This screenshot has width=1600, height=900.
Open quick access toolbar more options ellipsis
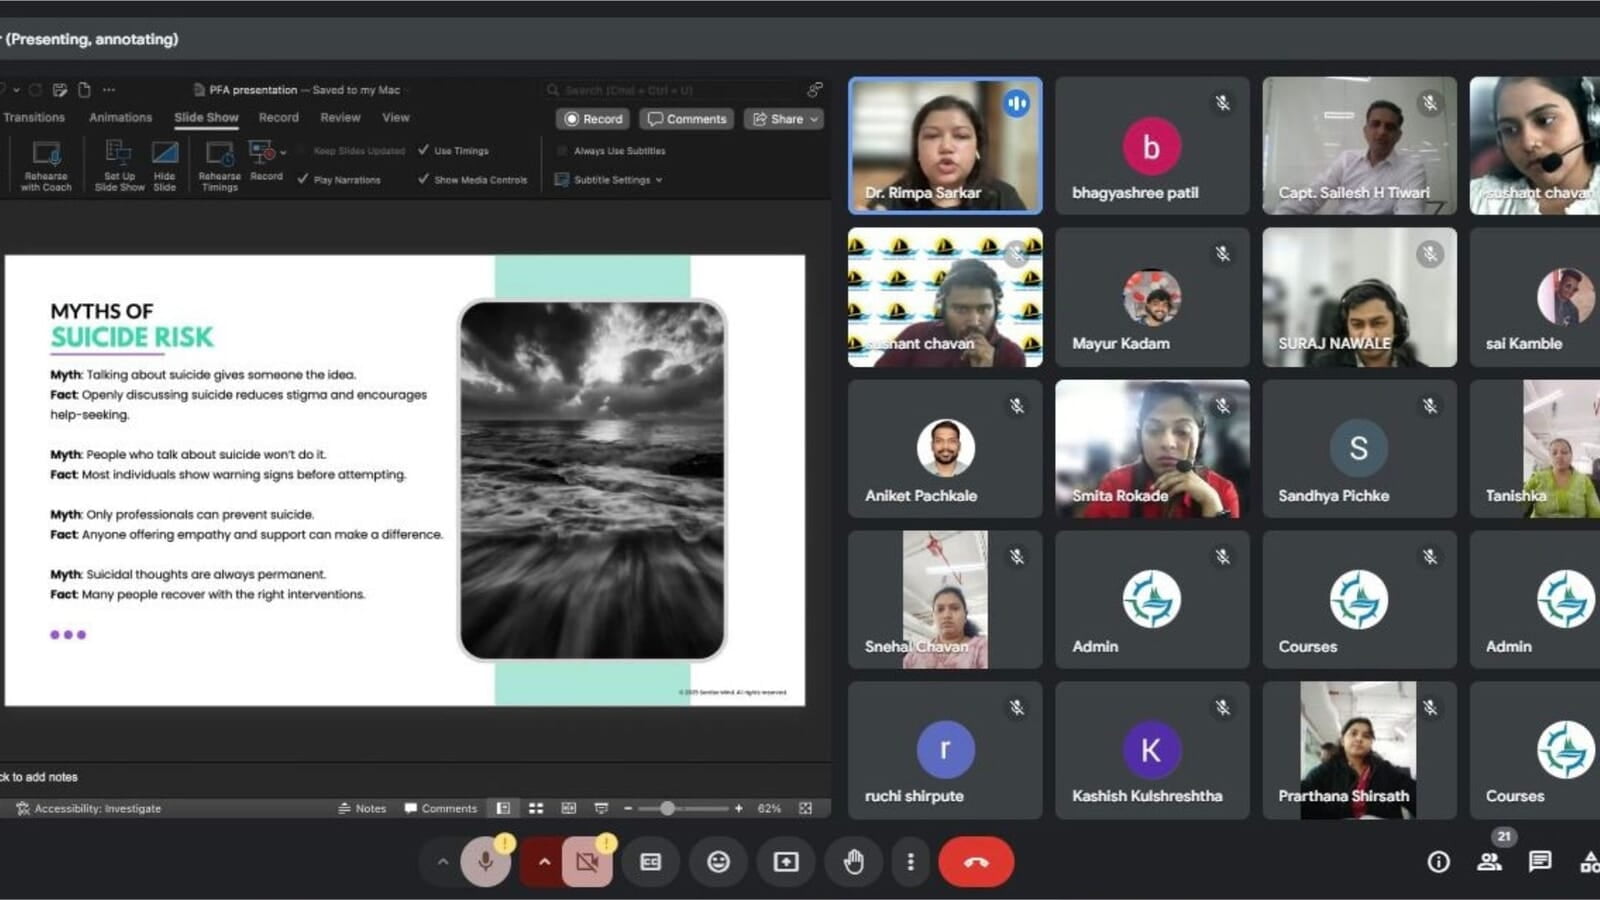tap(109, 90)
